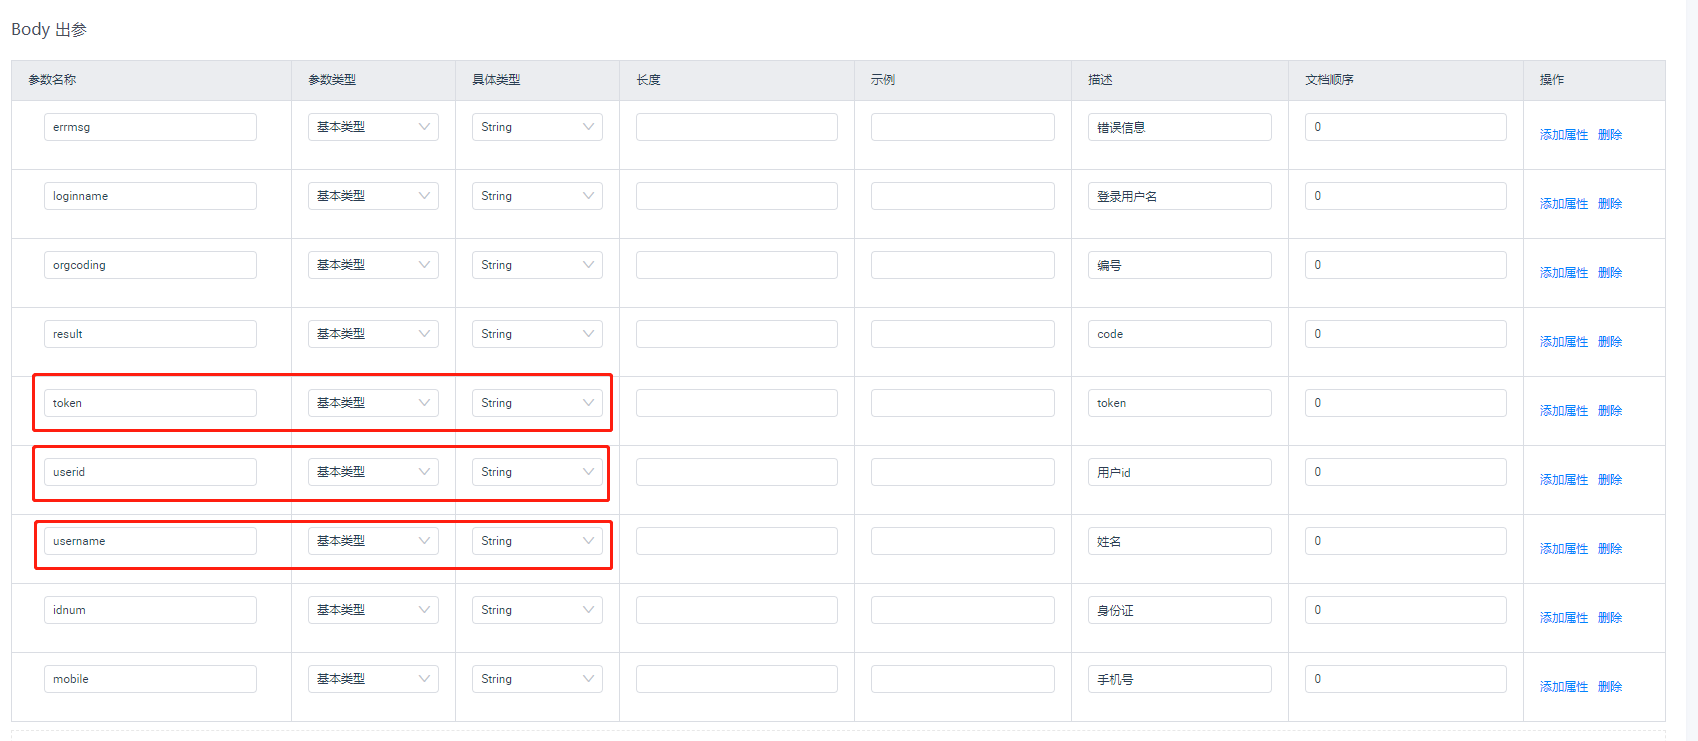Open 参数类型 dropdown in loginname row
Screen dimensions: 1698x741
373,196
